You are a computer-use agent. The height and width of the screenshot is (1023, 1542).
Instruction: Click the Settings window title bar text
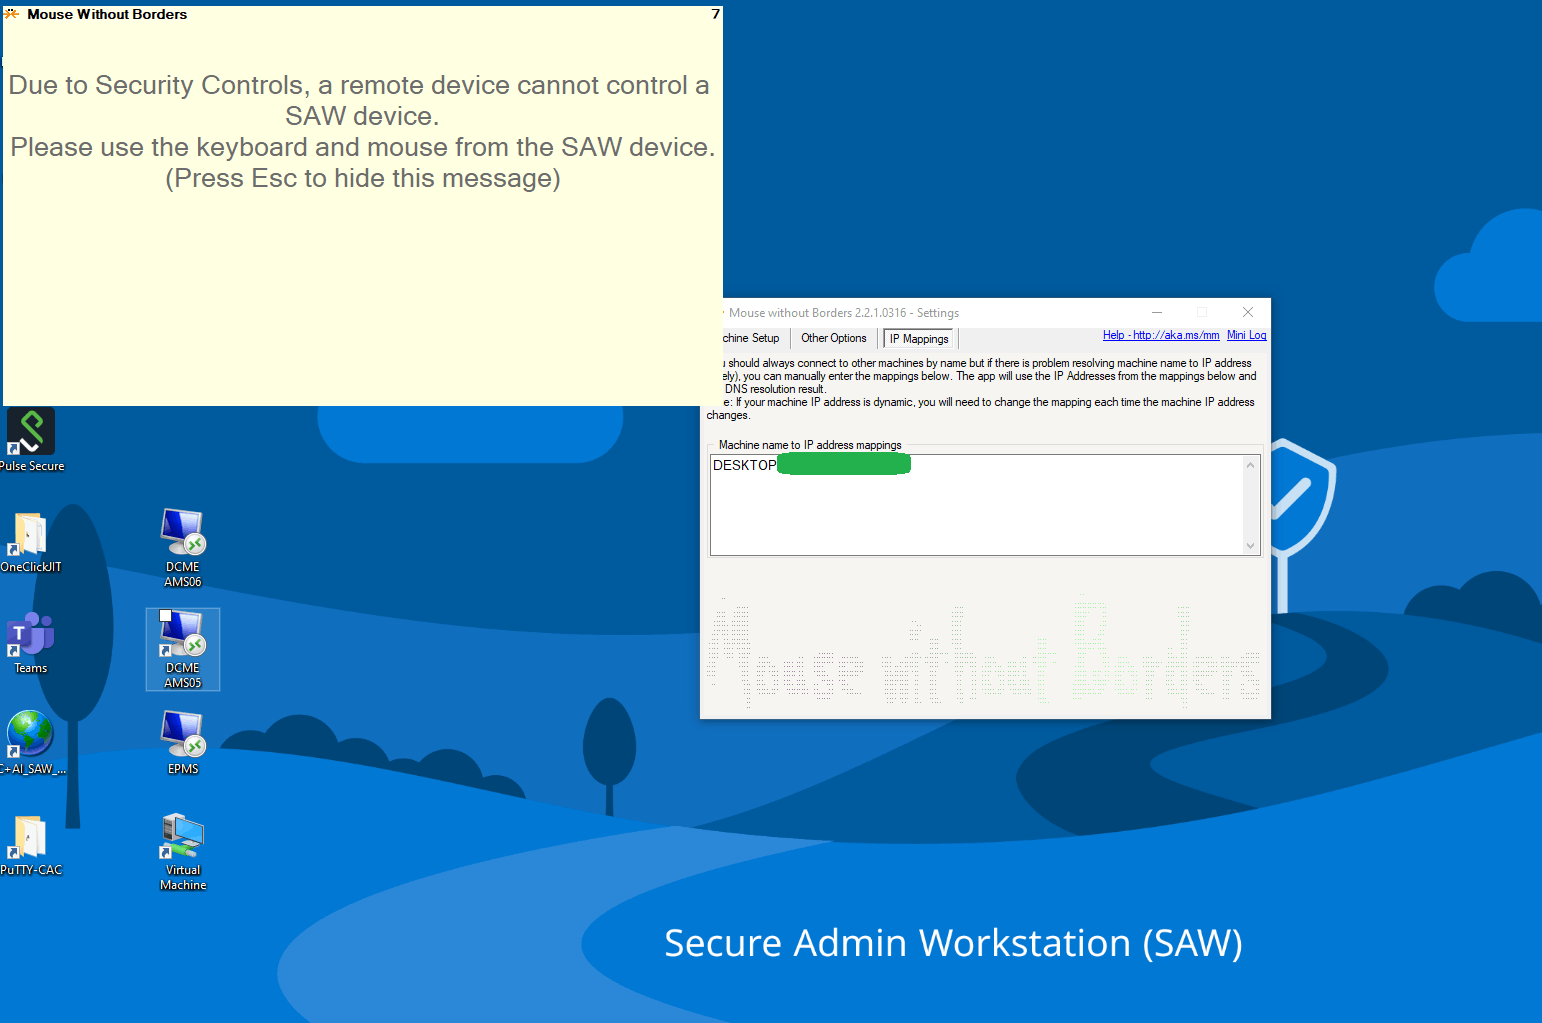click(x=844, y=313)
